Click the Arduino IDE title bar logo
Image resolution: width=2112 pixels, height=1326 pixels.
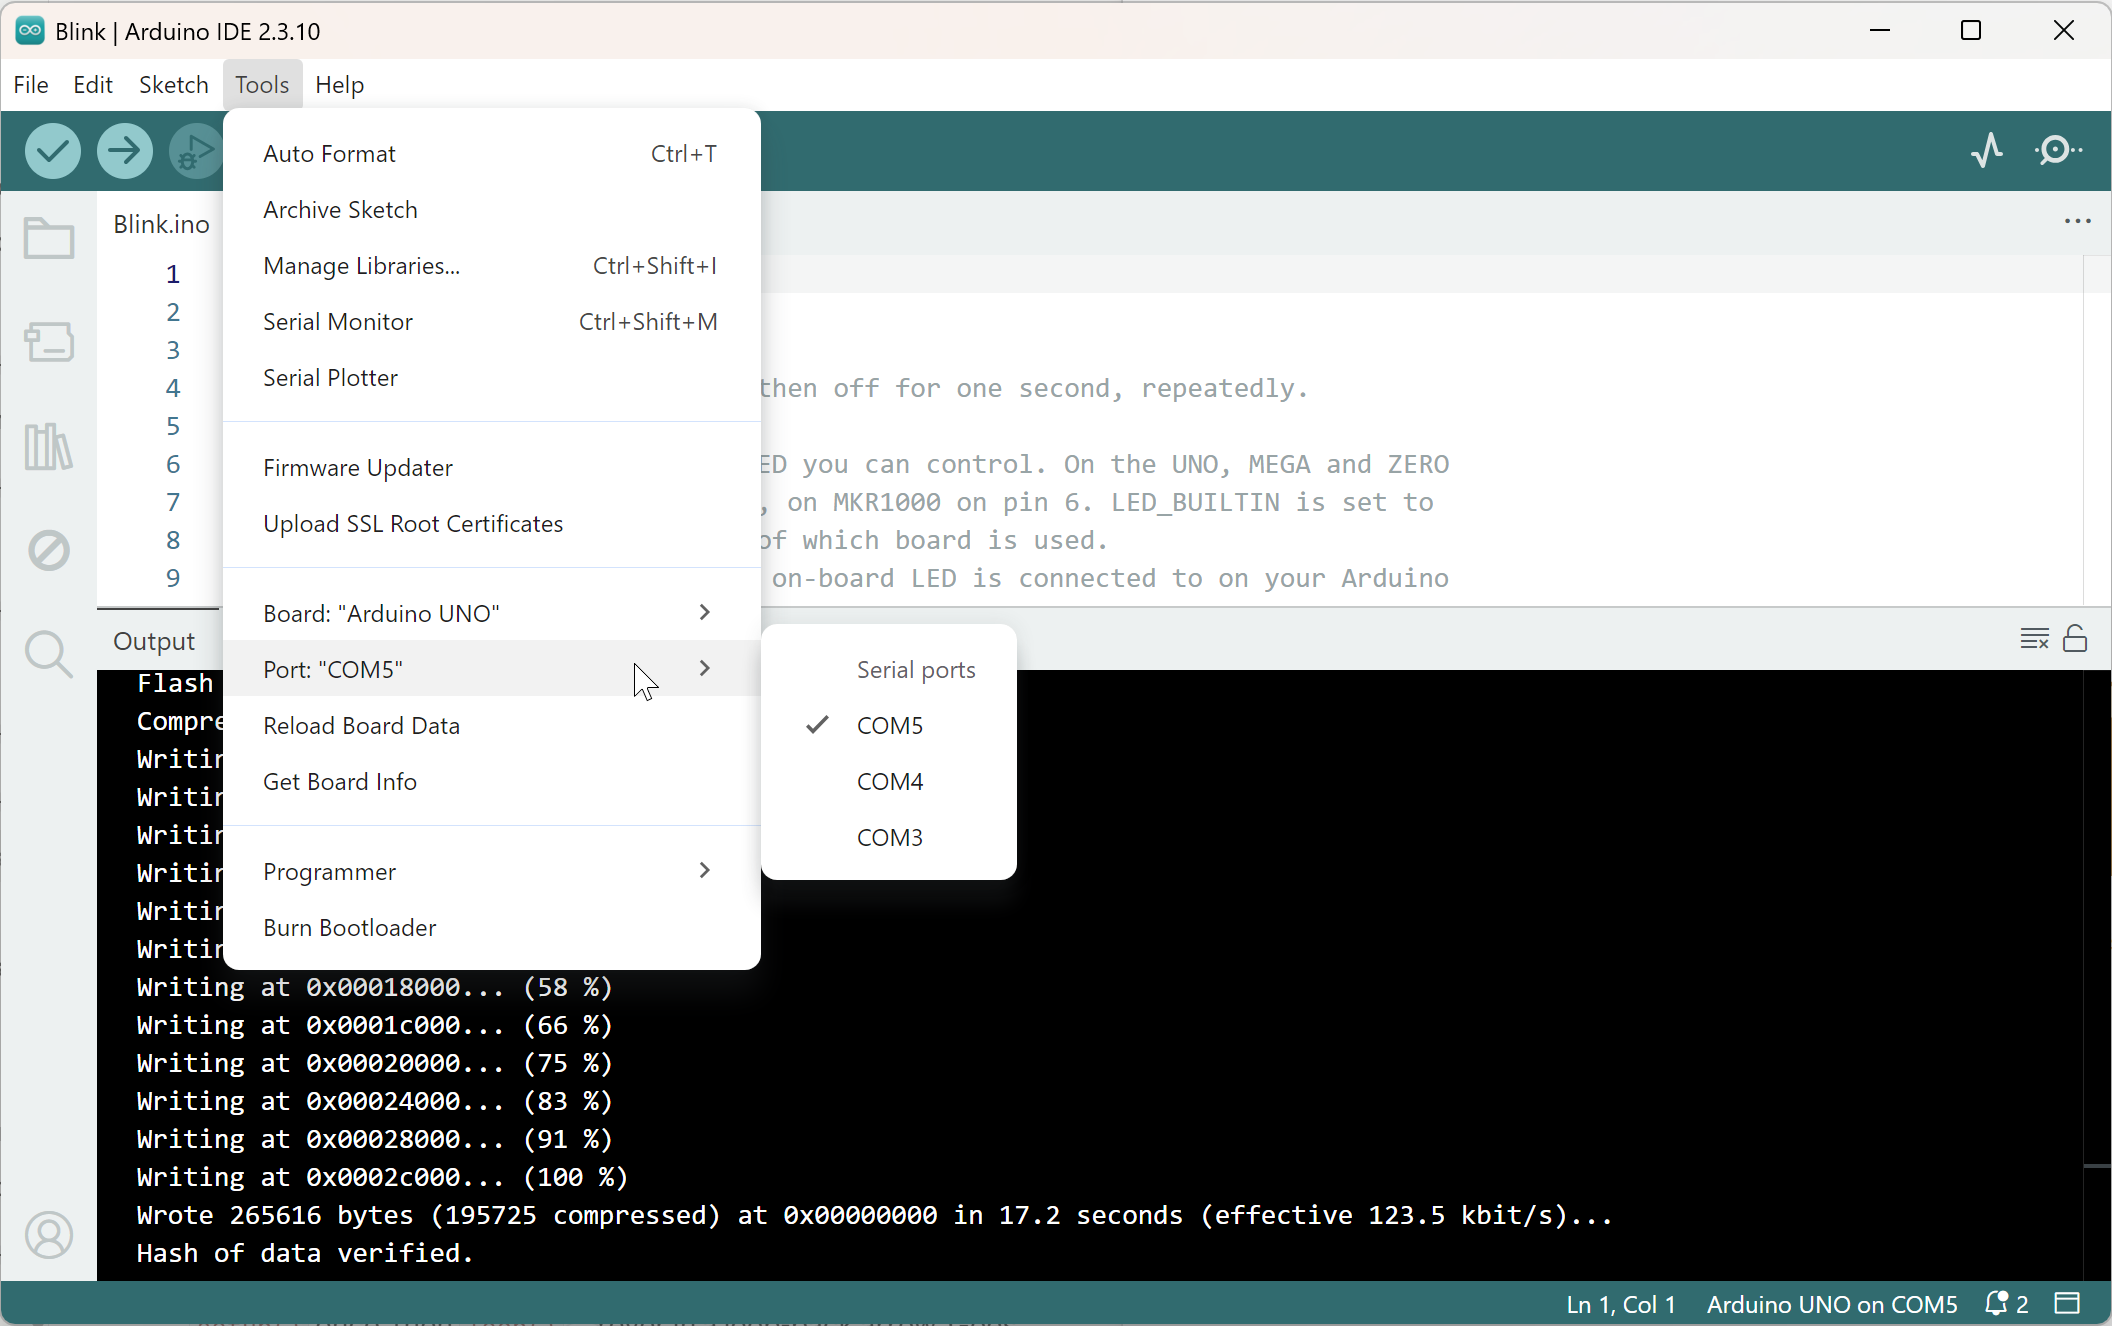(30, 31)
